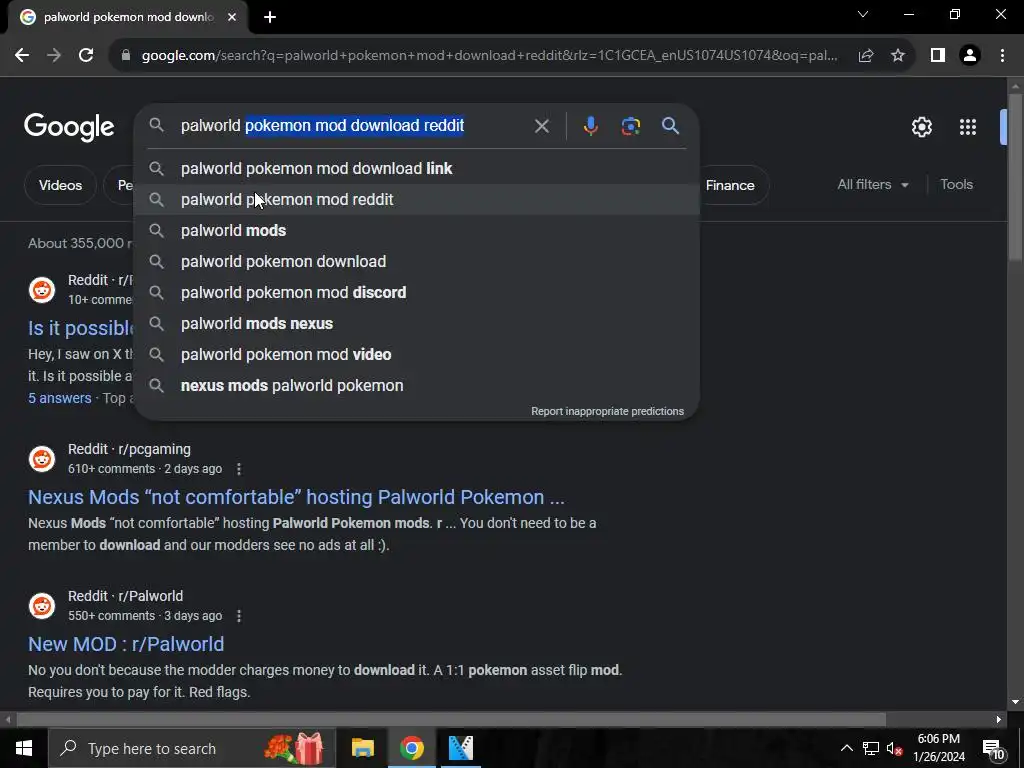Open the browser side panel icon
This screenshot has width=1024, height=768.
(938, 56)
